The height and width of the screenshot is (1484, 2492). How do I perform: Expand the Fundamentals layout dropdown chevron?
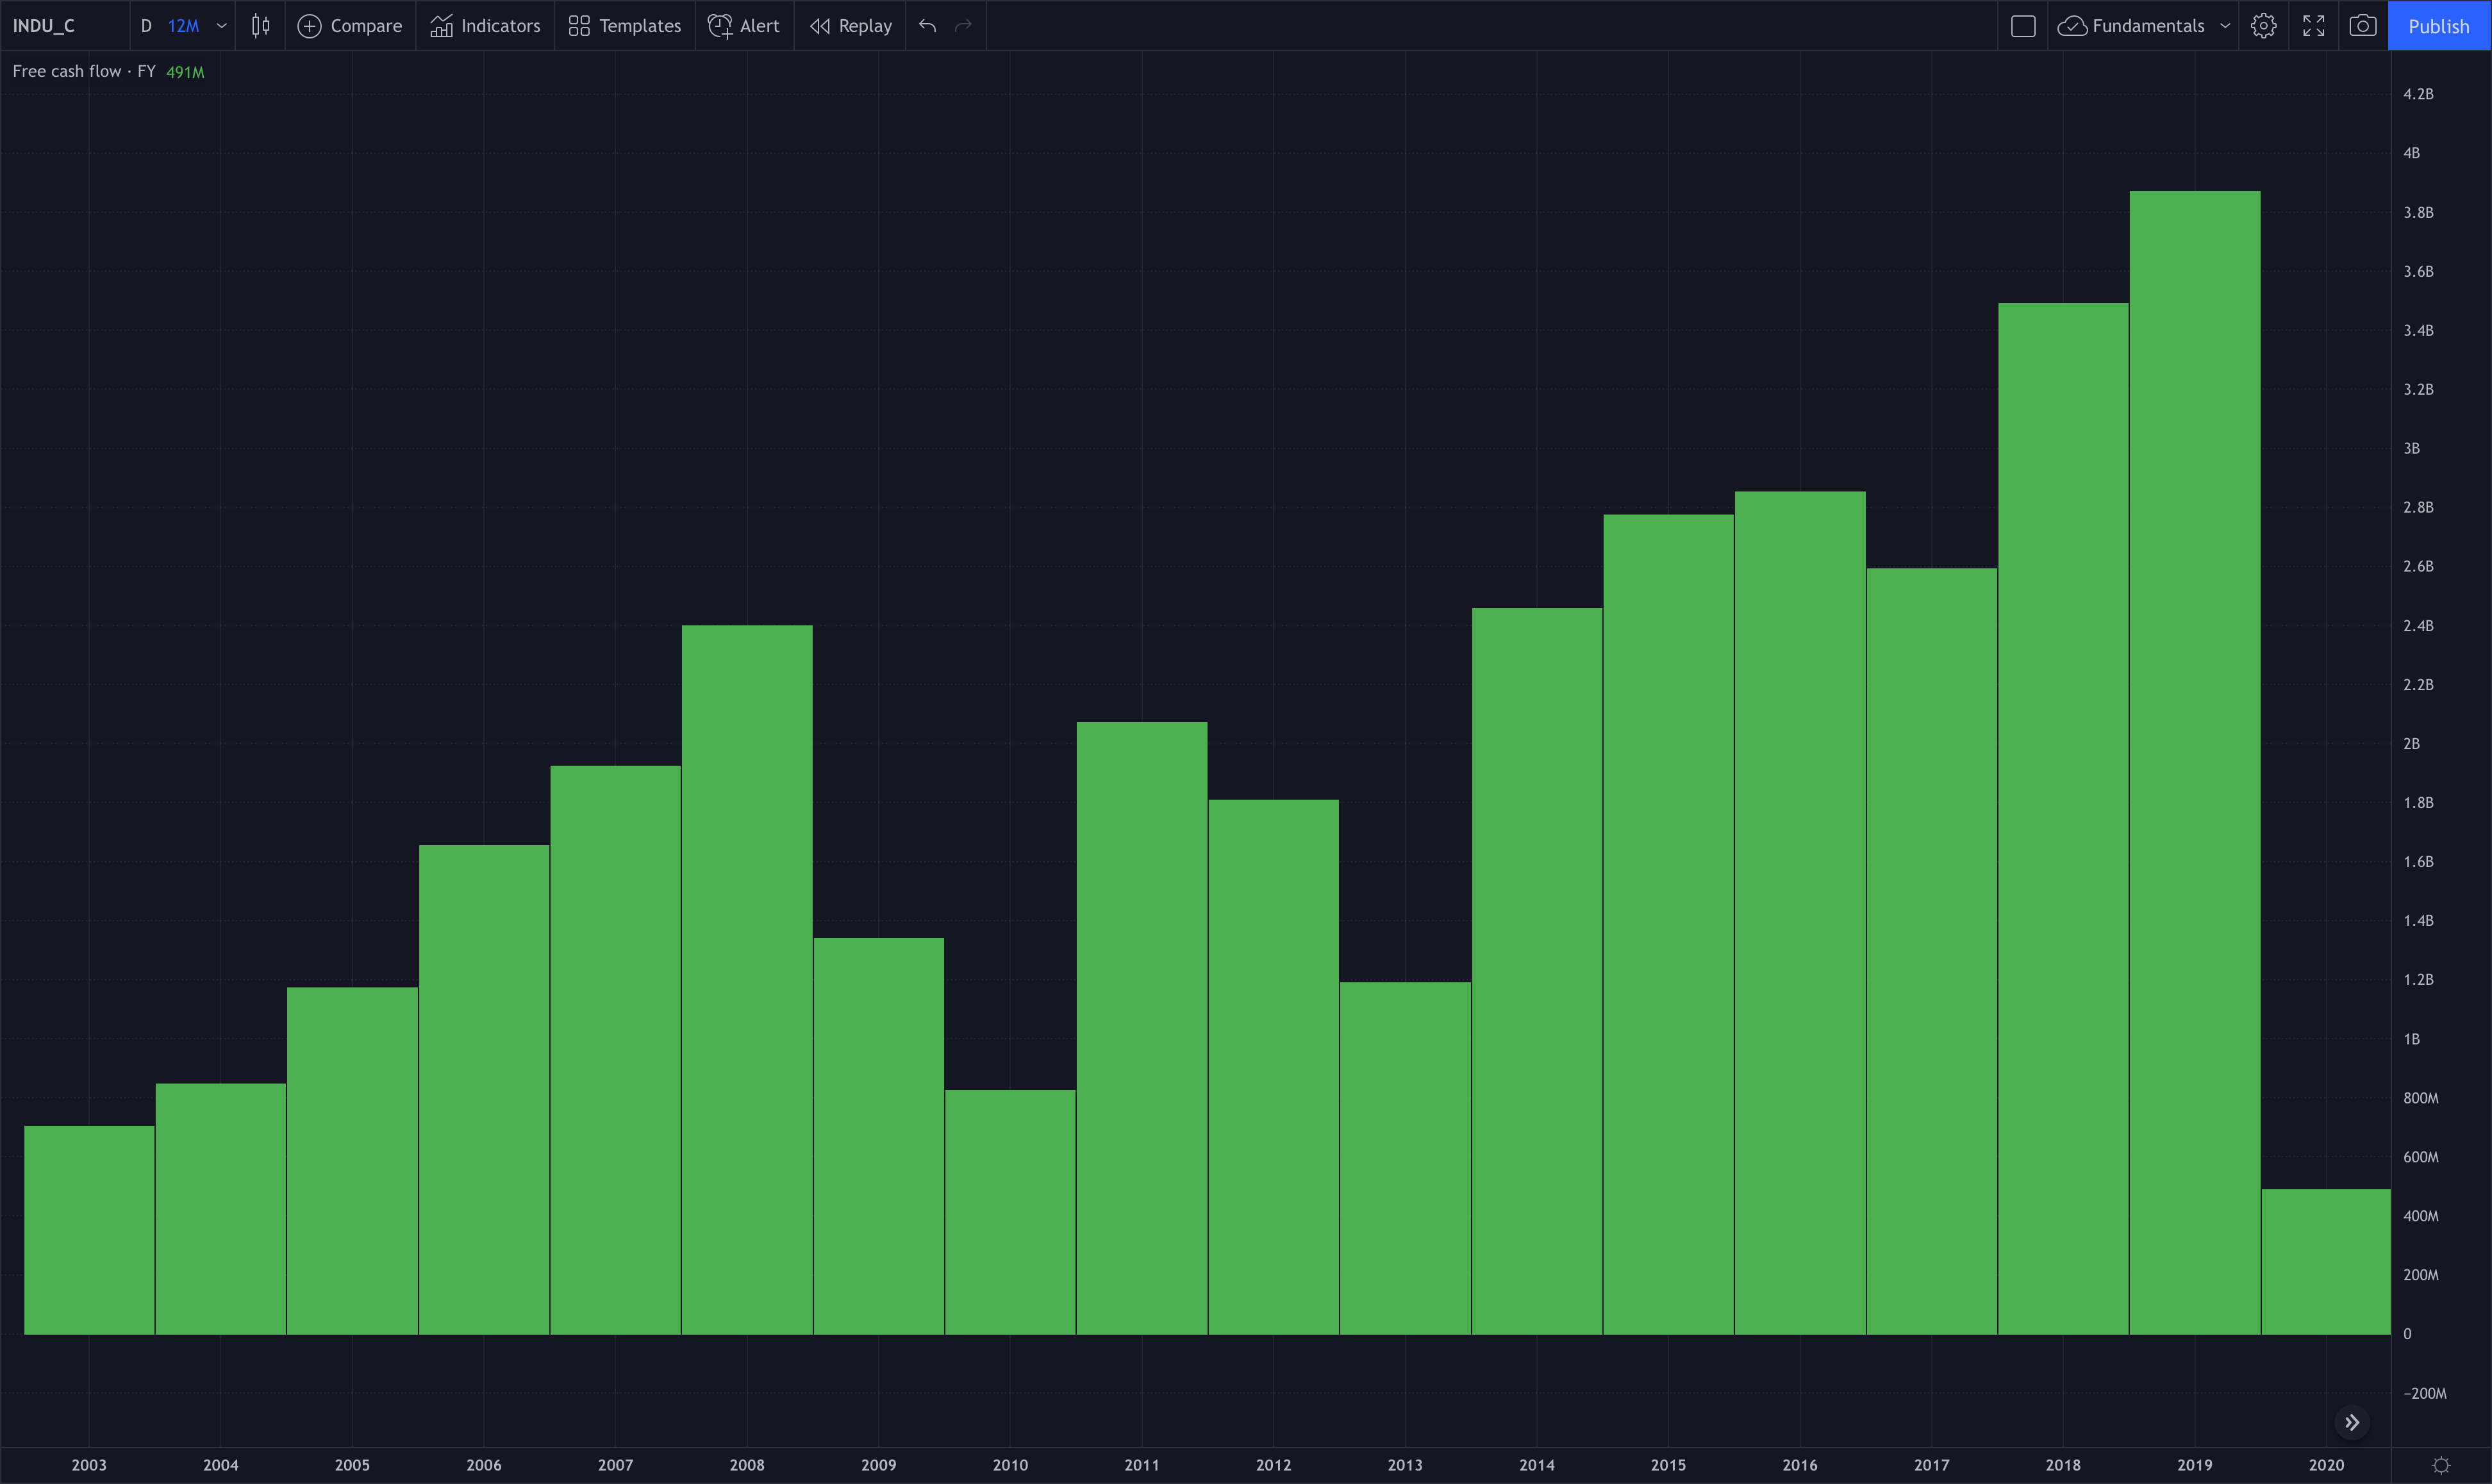(x=2225, y=26)
